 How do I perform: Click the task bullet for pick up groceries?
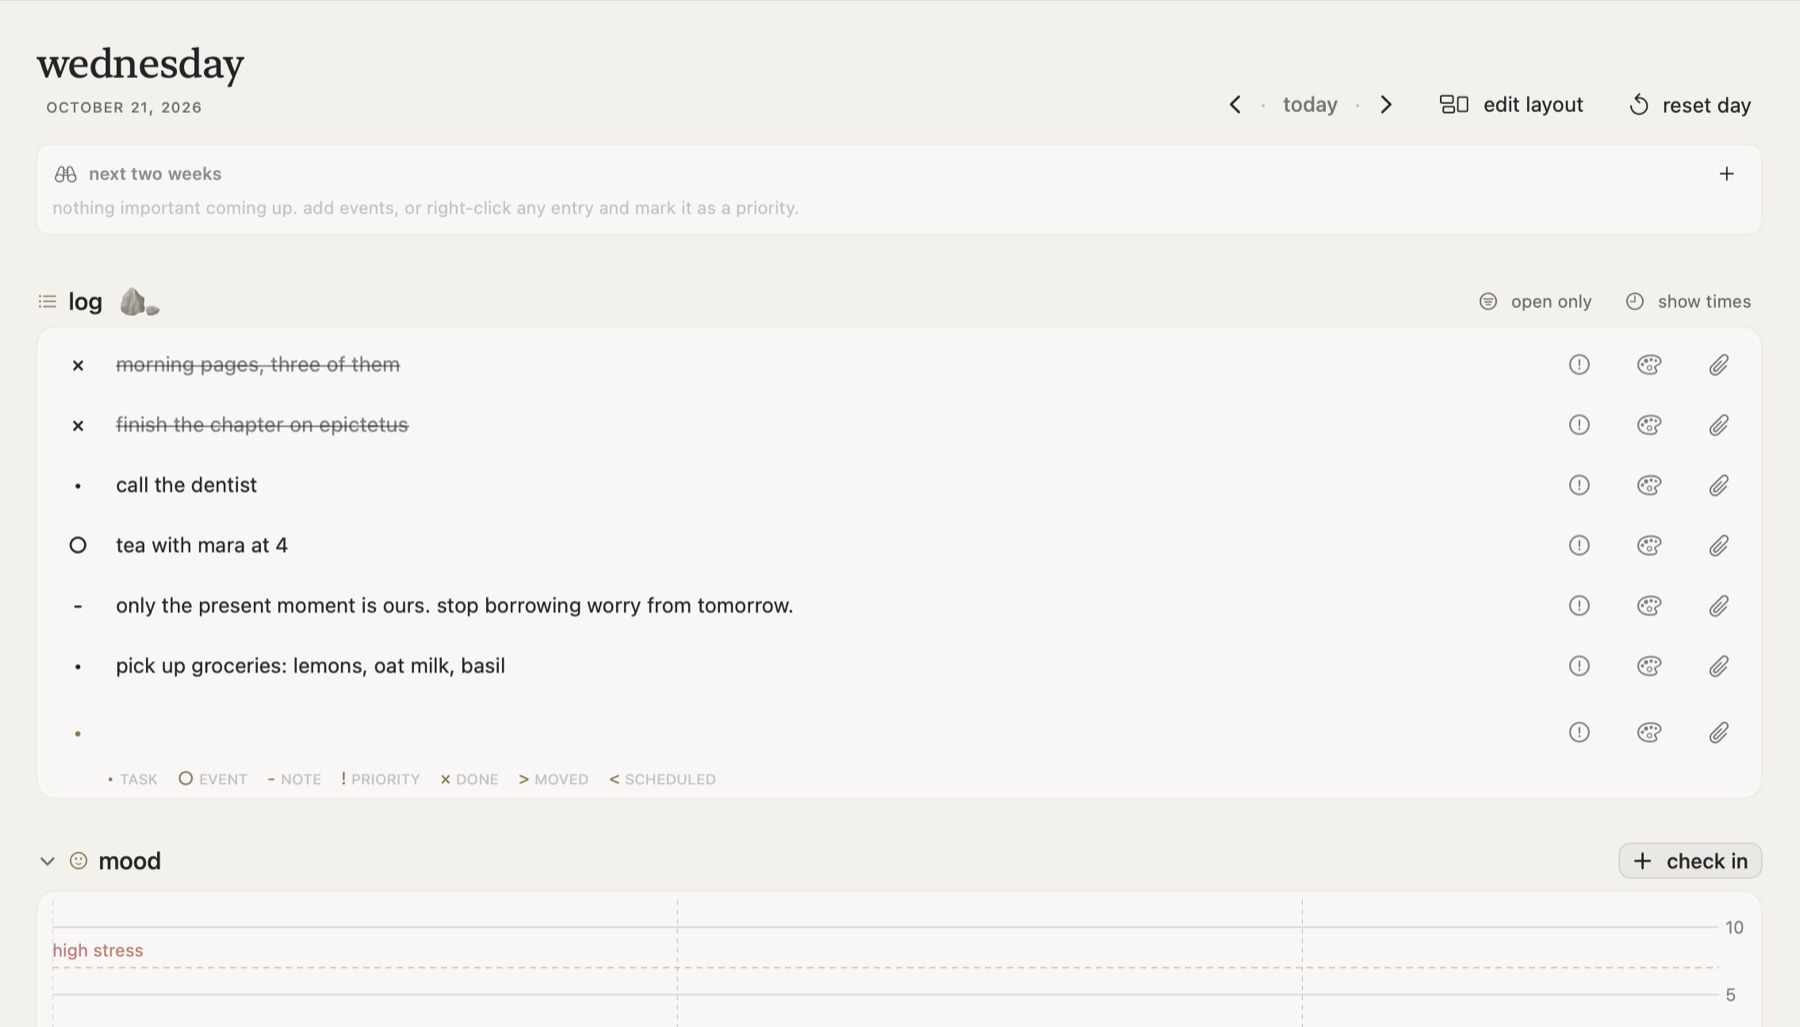point(78,667)
